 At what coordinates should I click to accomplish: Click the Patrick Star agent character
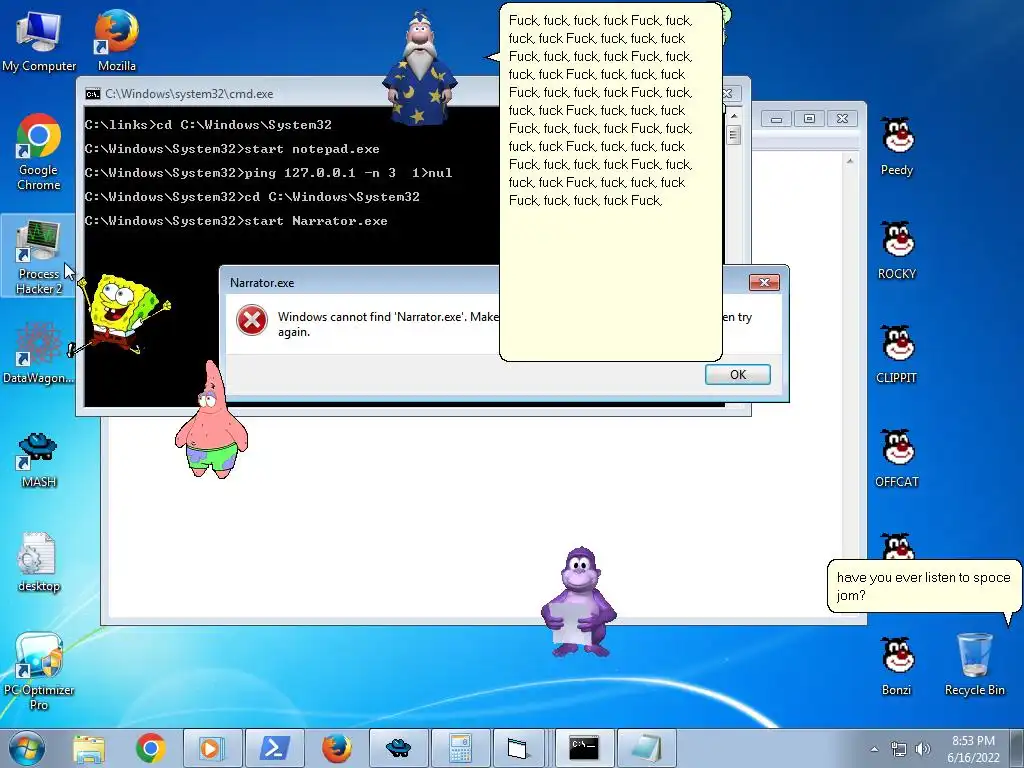(211, 419)
